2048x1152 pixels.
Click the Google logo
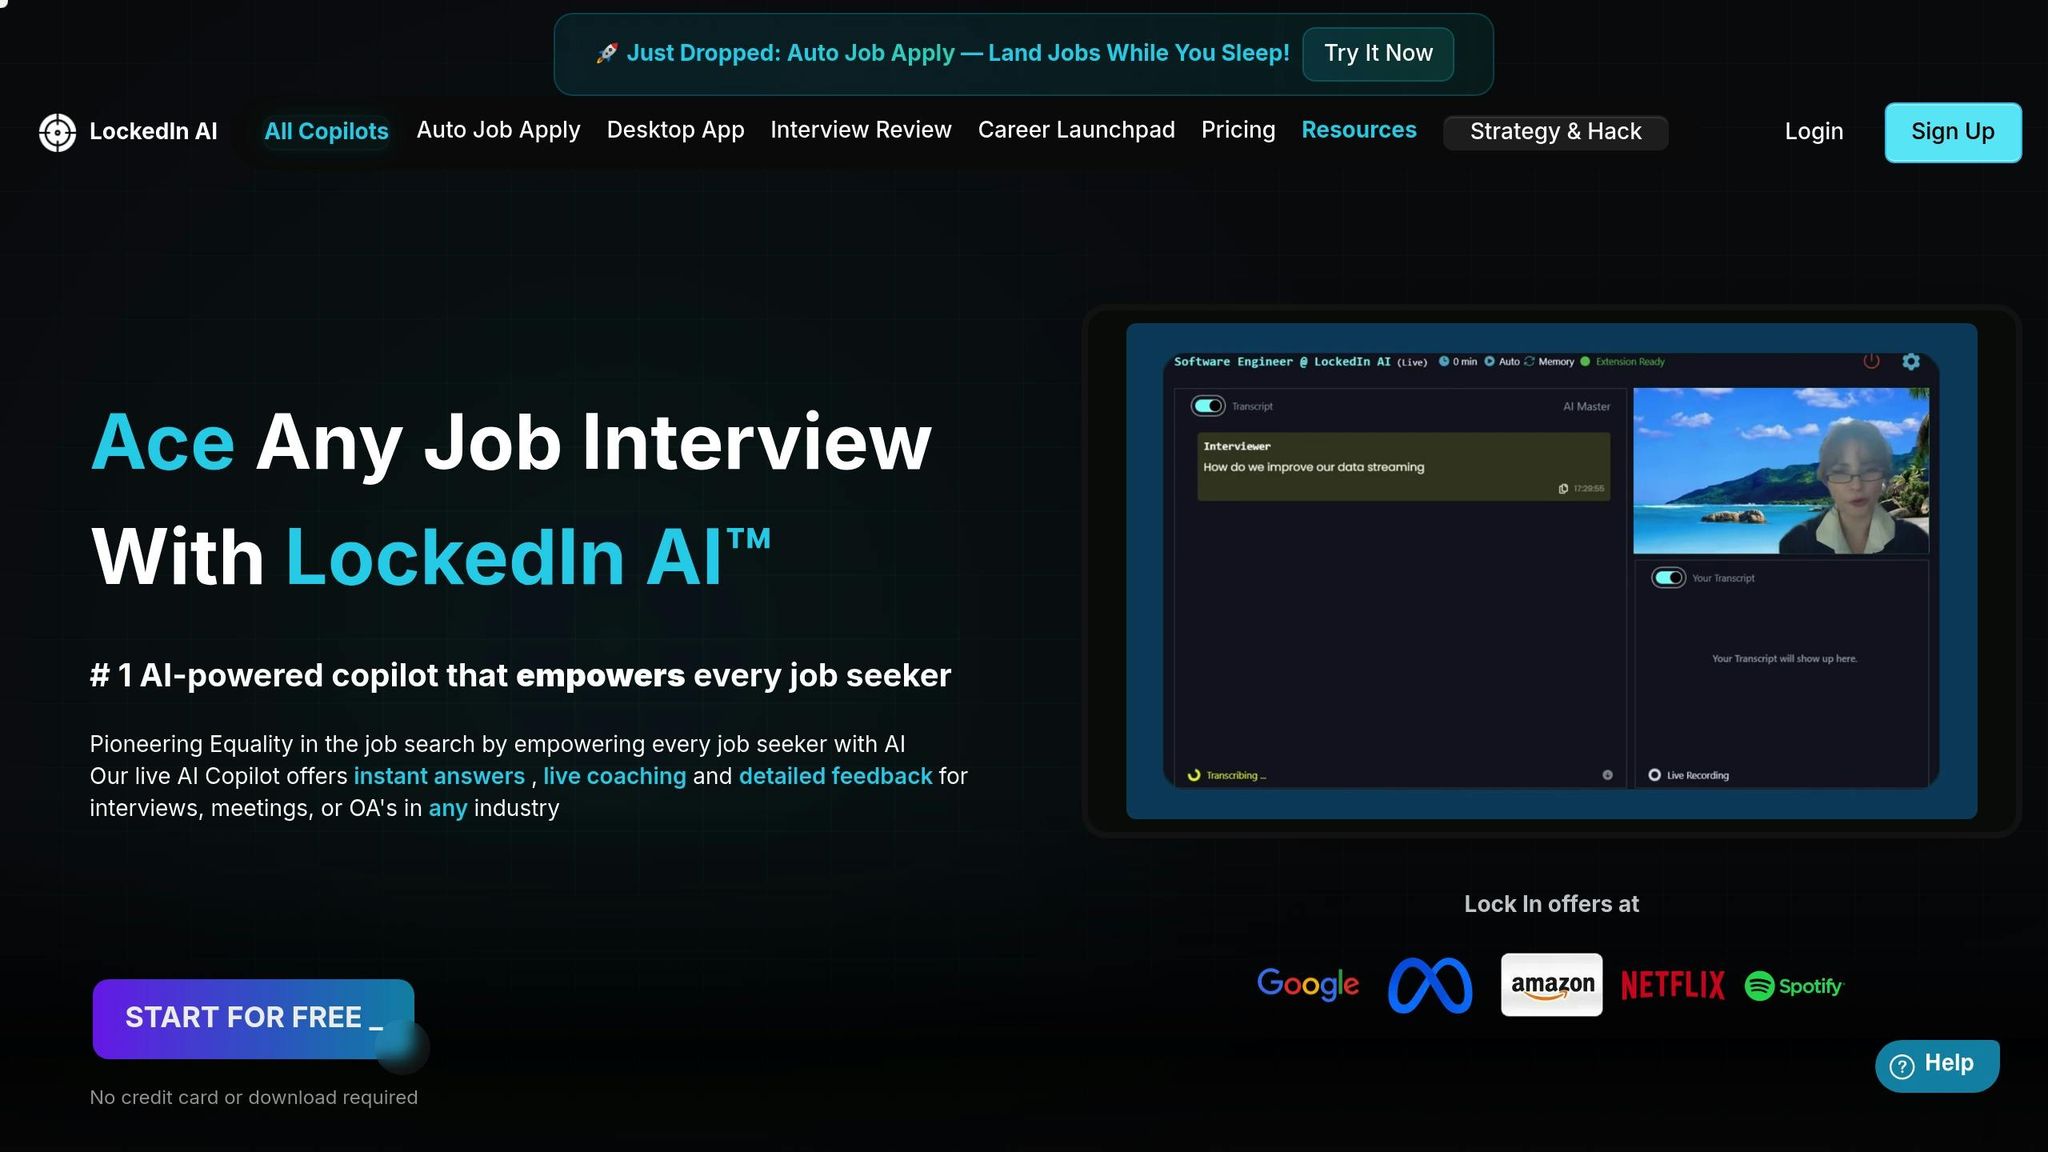click(1308, 985)
